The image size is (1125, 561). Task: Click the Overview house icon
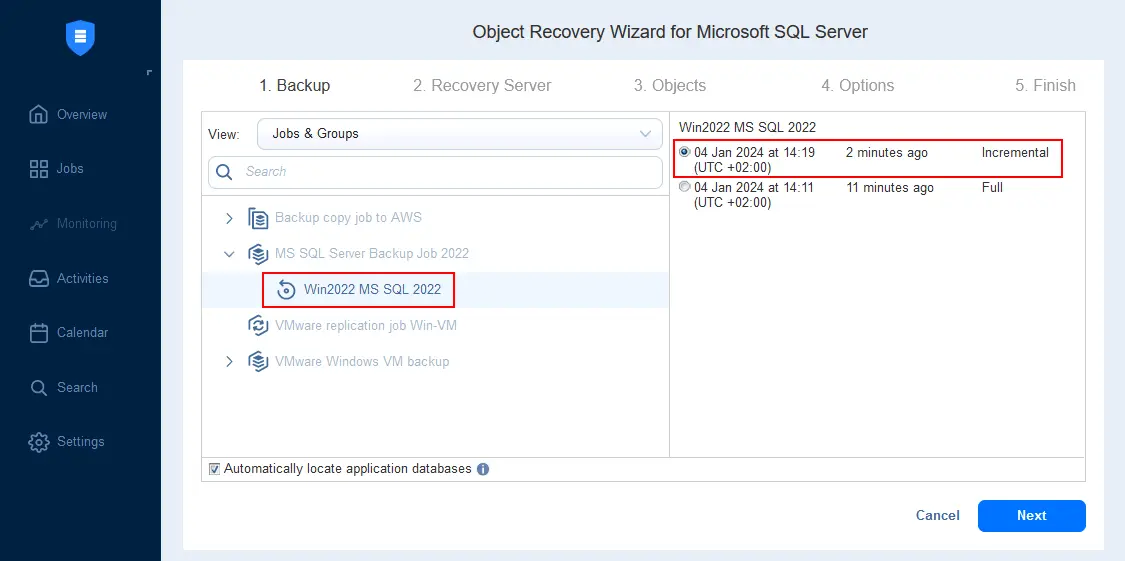tap(38, 114)
